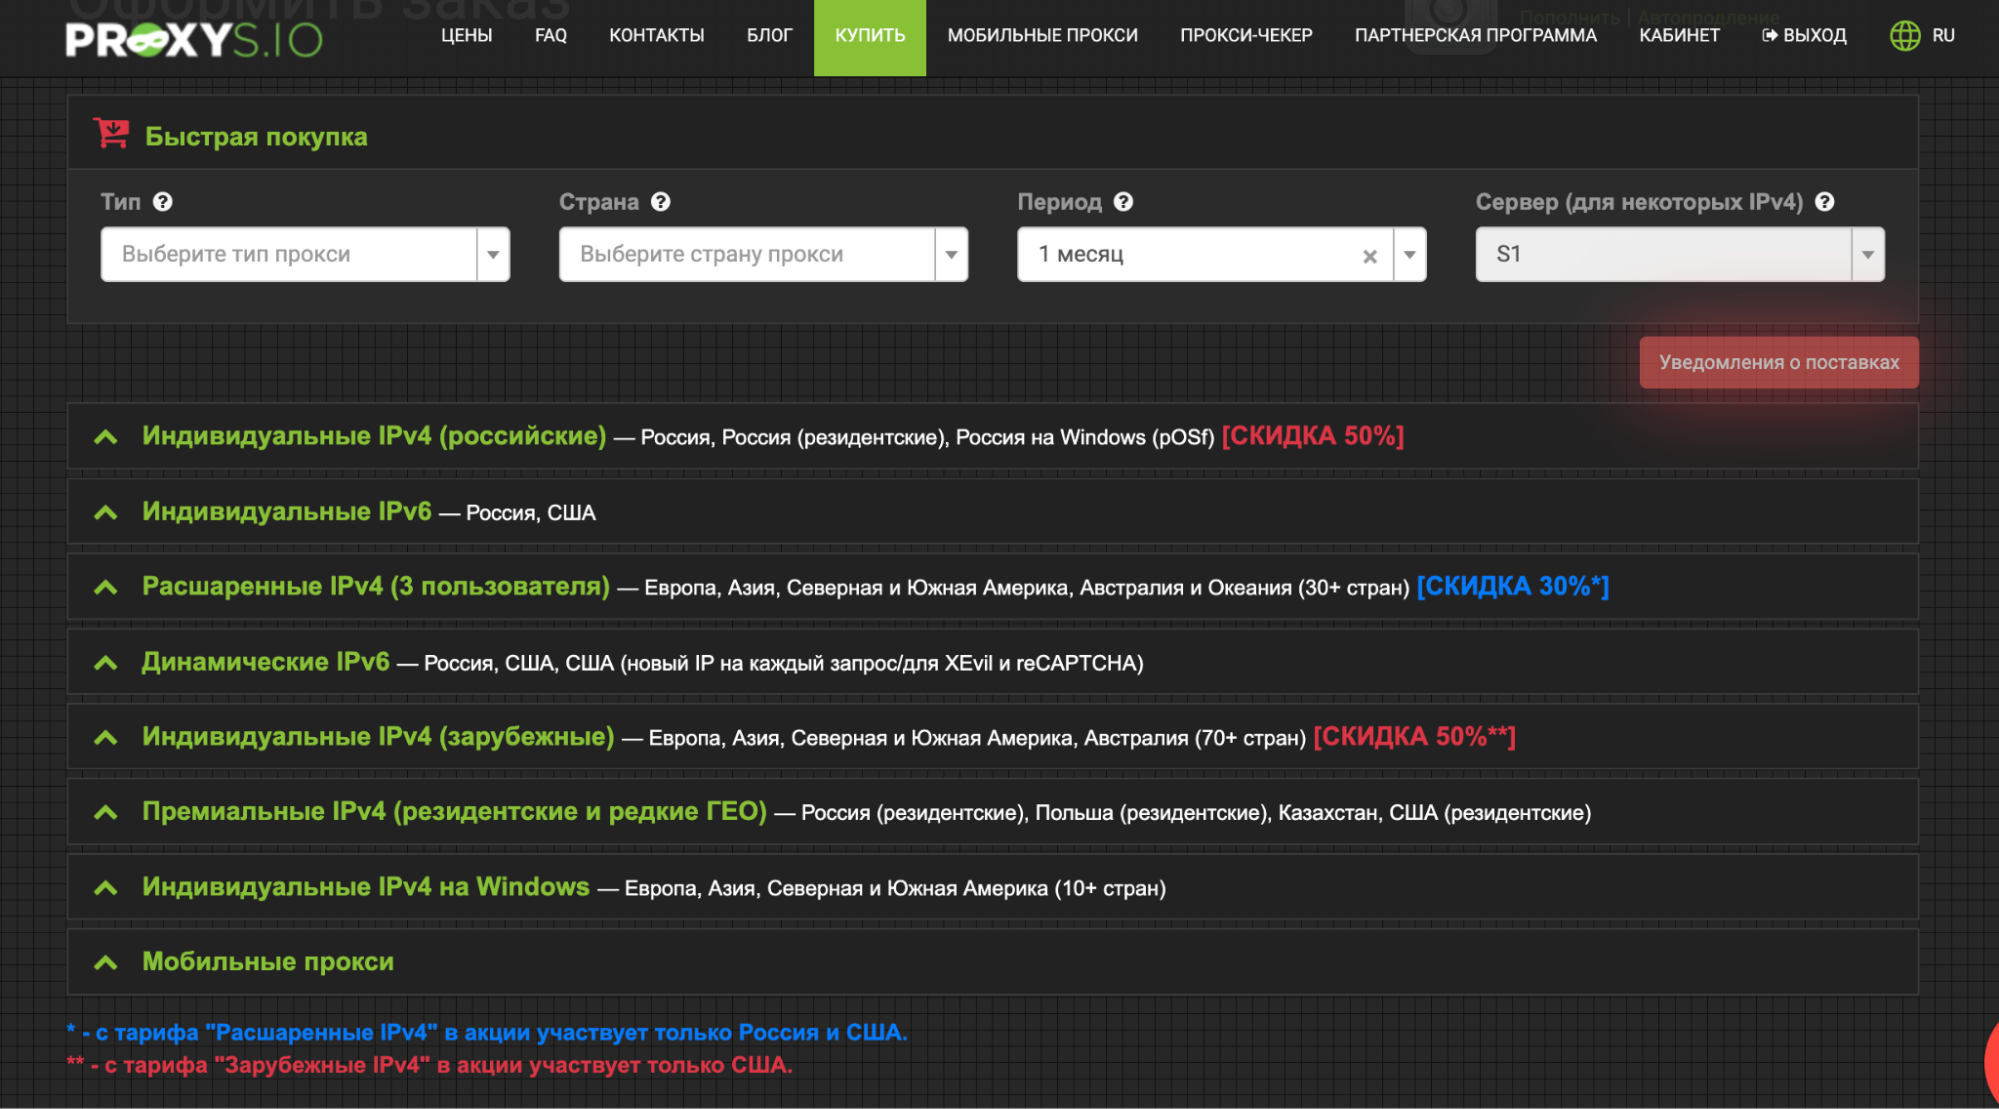The width and height of the screenshot is (1999, 1109).
Task: Click the globe language icon
Action: (x=1905, y=36)
